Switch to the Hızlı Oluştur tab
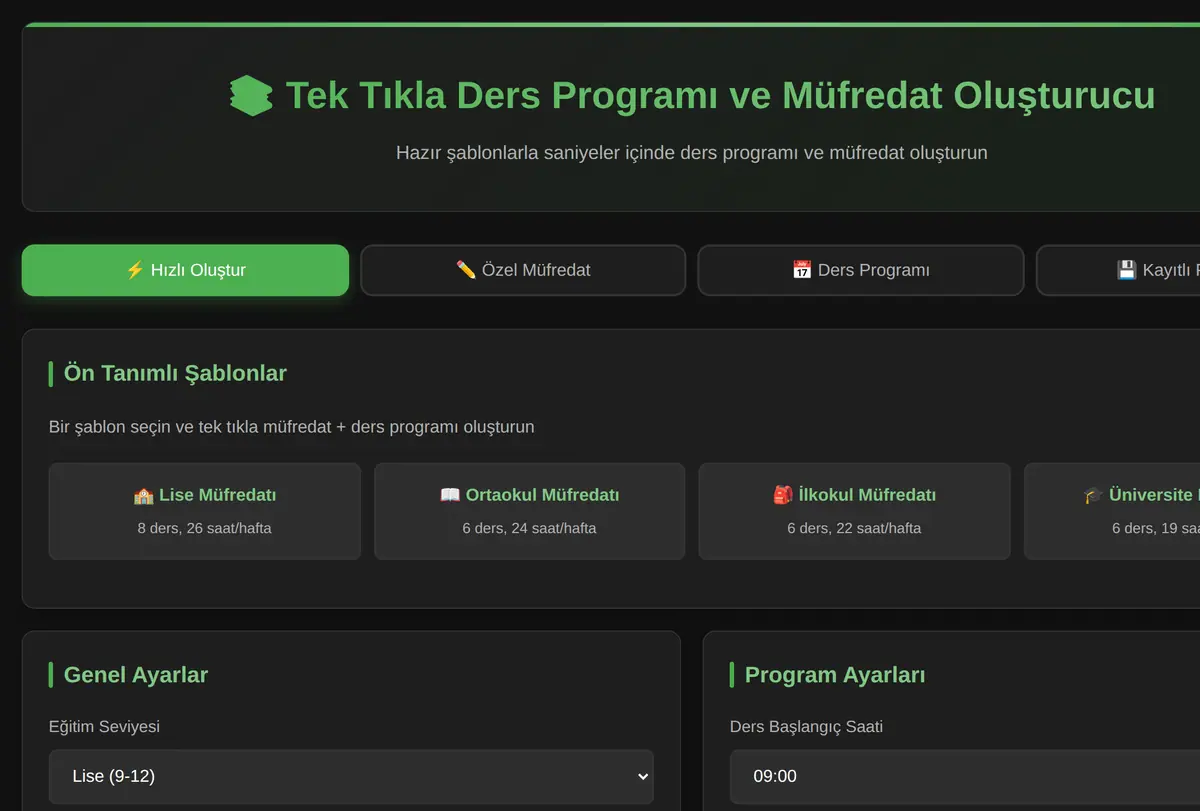 [x=185, y=270]
